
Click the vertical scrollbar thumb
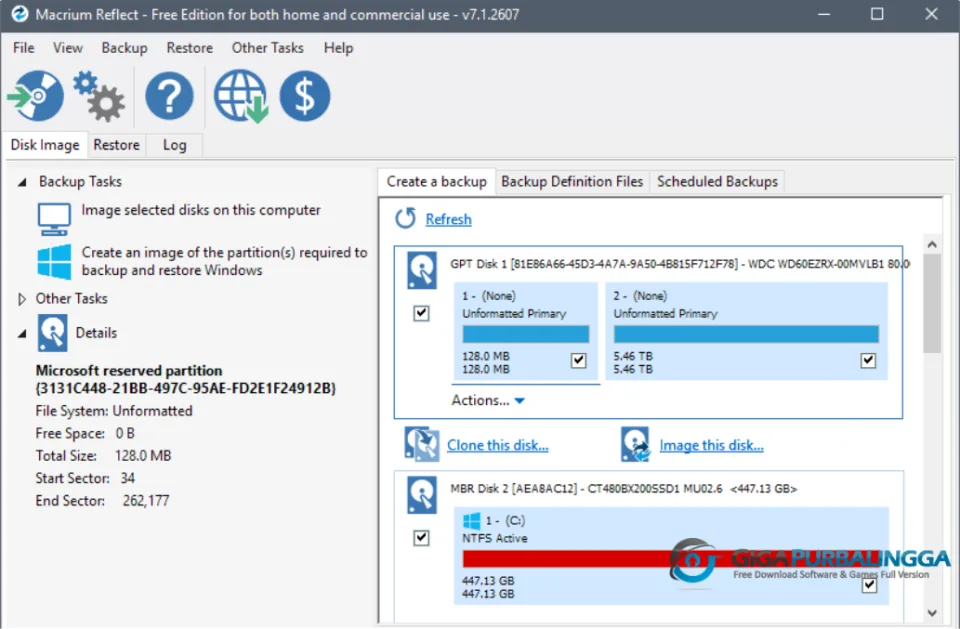pos(932,304)
